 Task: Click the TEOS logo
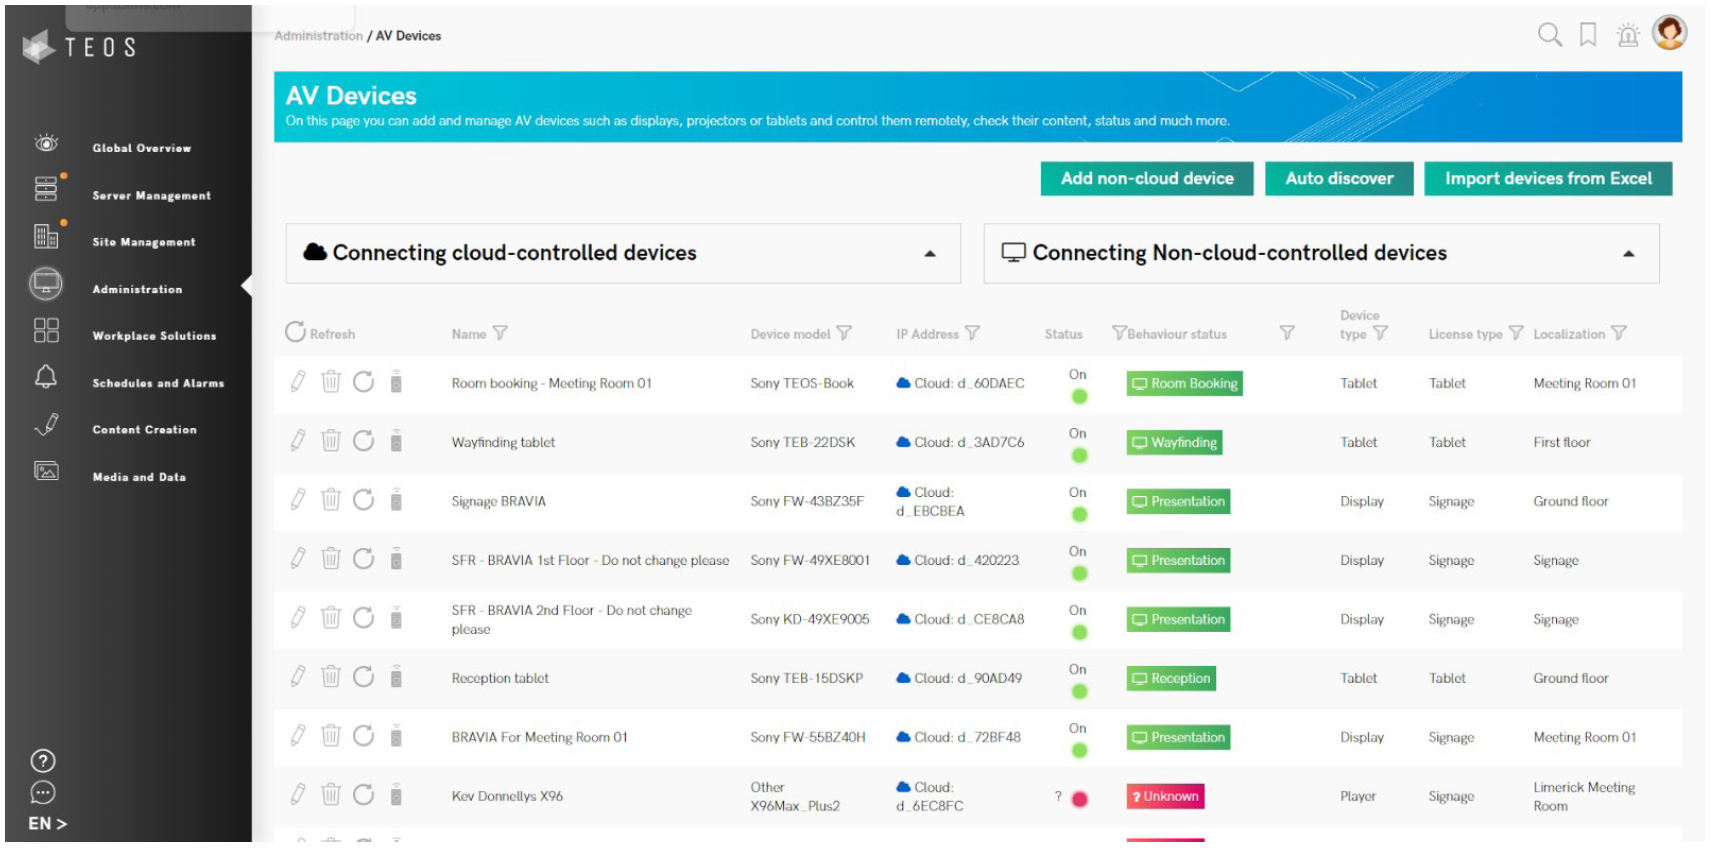click(80, 47)
